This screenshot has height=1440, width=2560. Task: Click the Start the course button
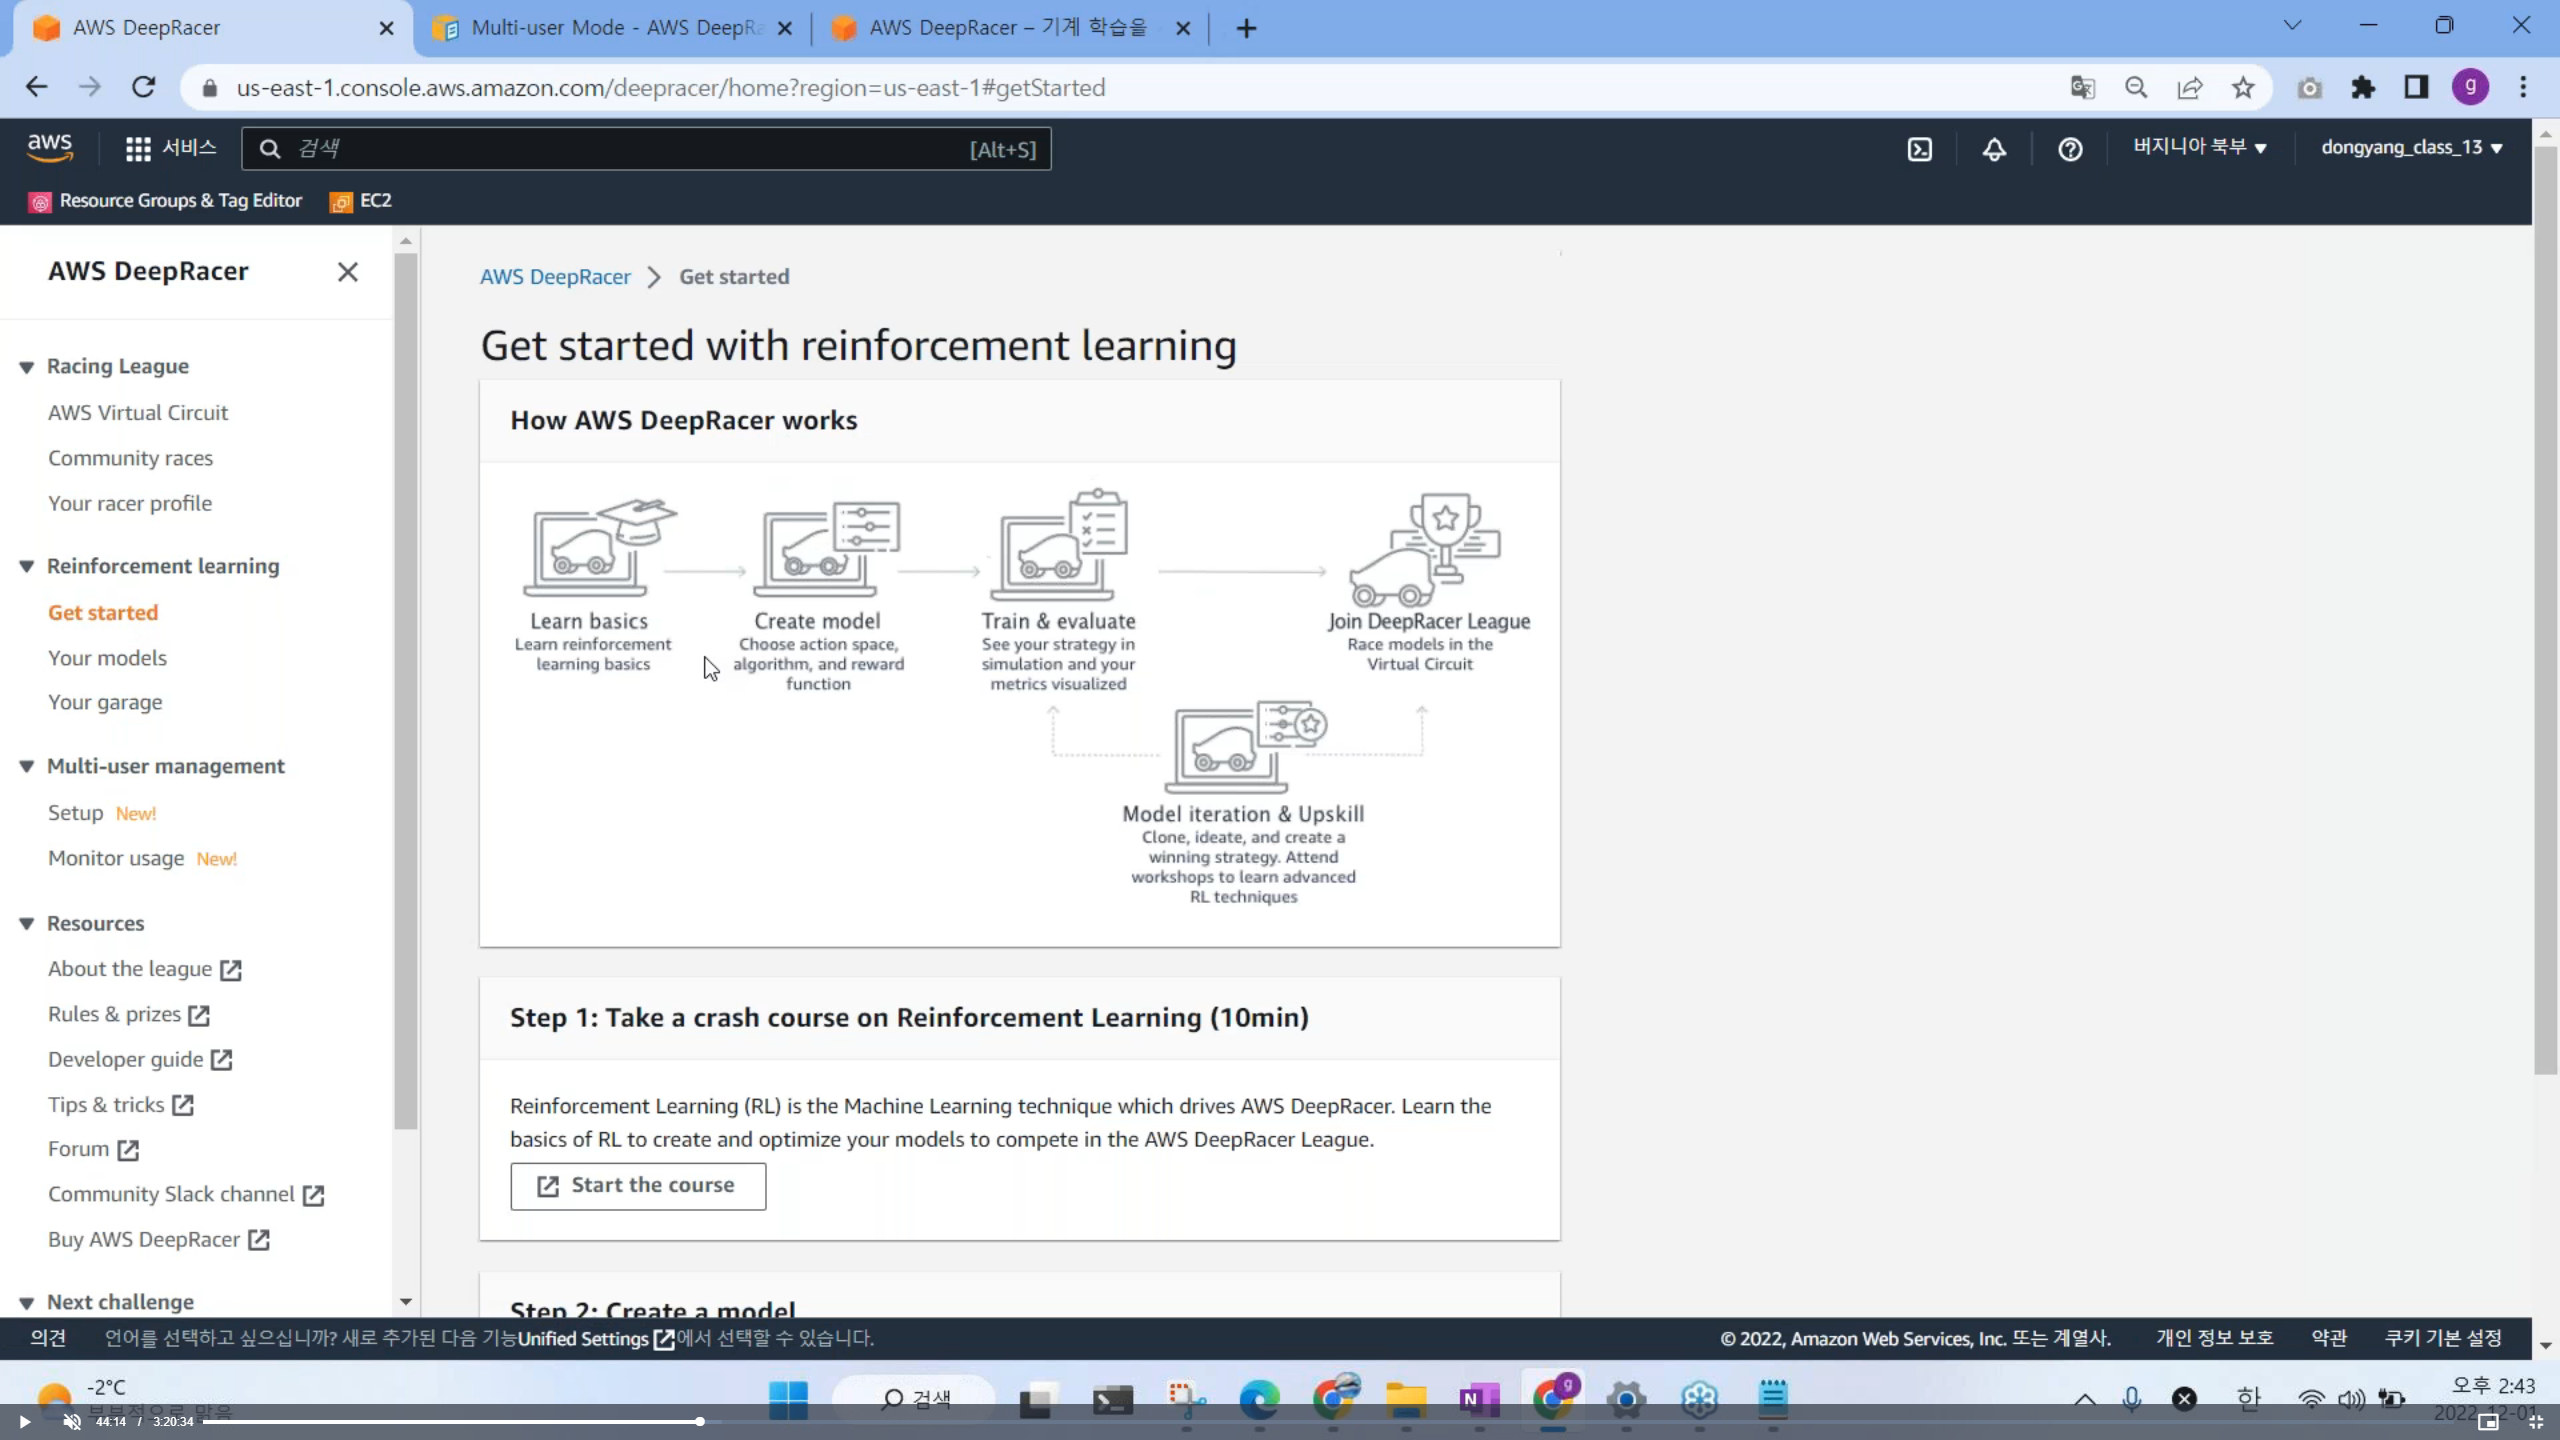click(x=638, y=1185)
